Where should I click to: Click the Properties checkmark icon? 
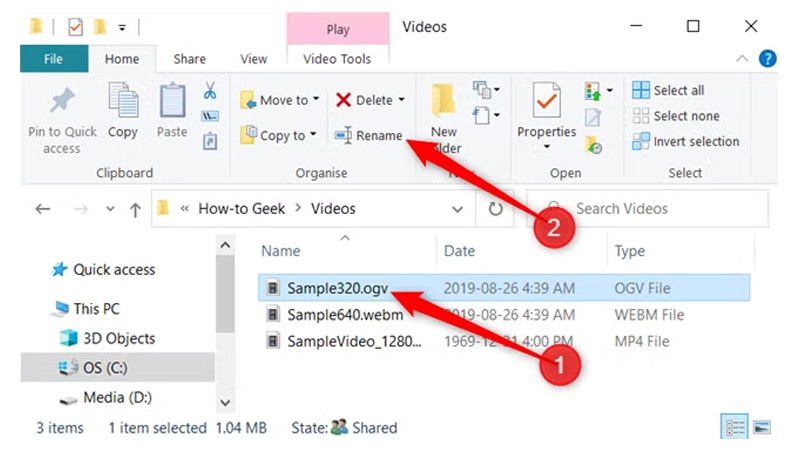(546, 100)
